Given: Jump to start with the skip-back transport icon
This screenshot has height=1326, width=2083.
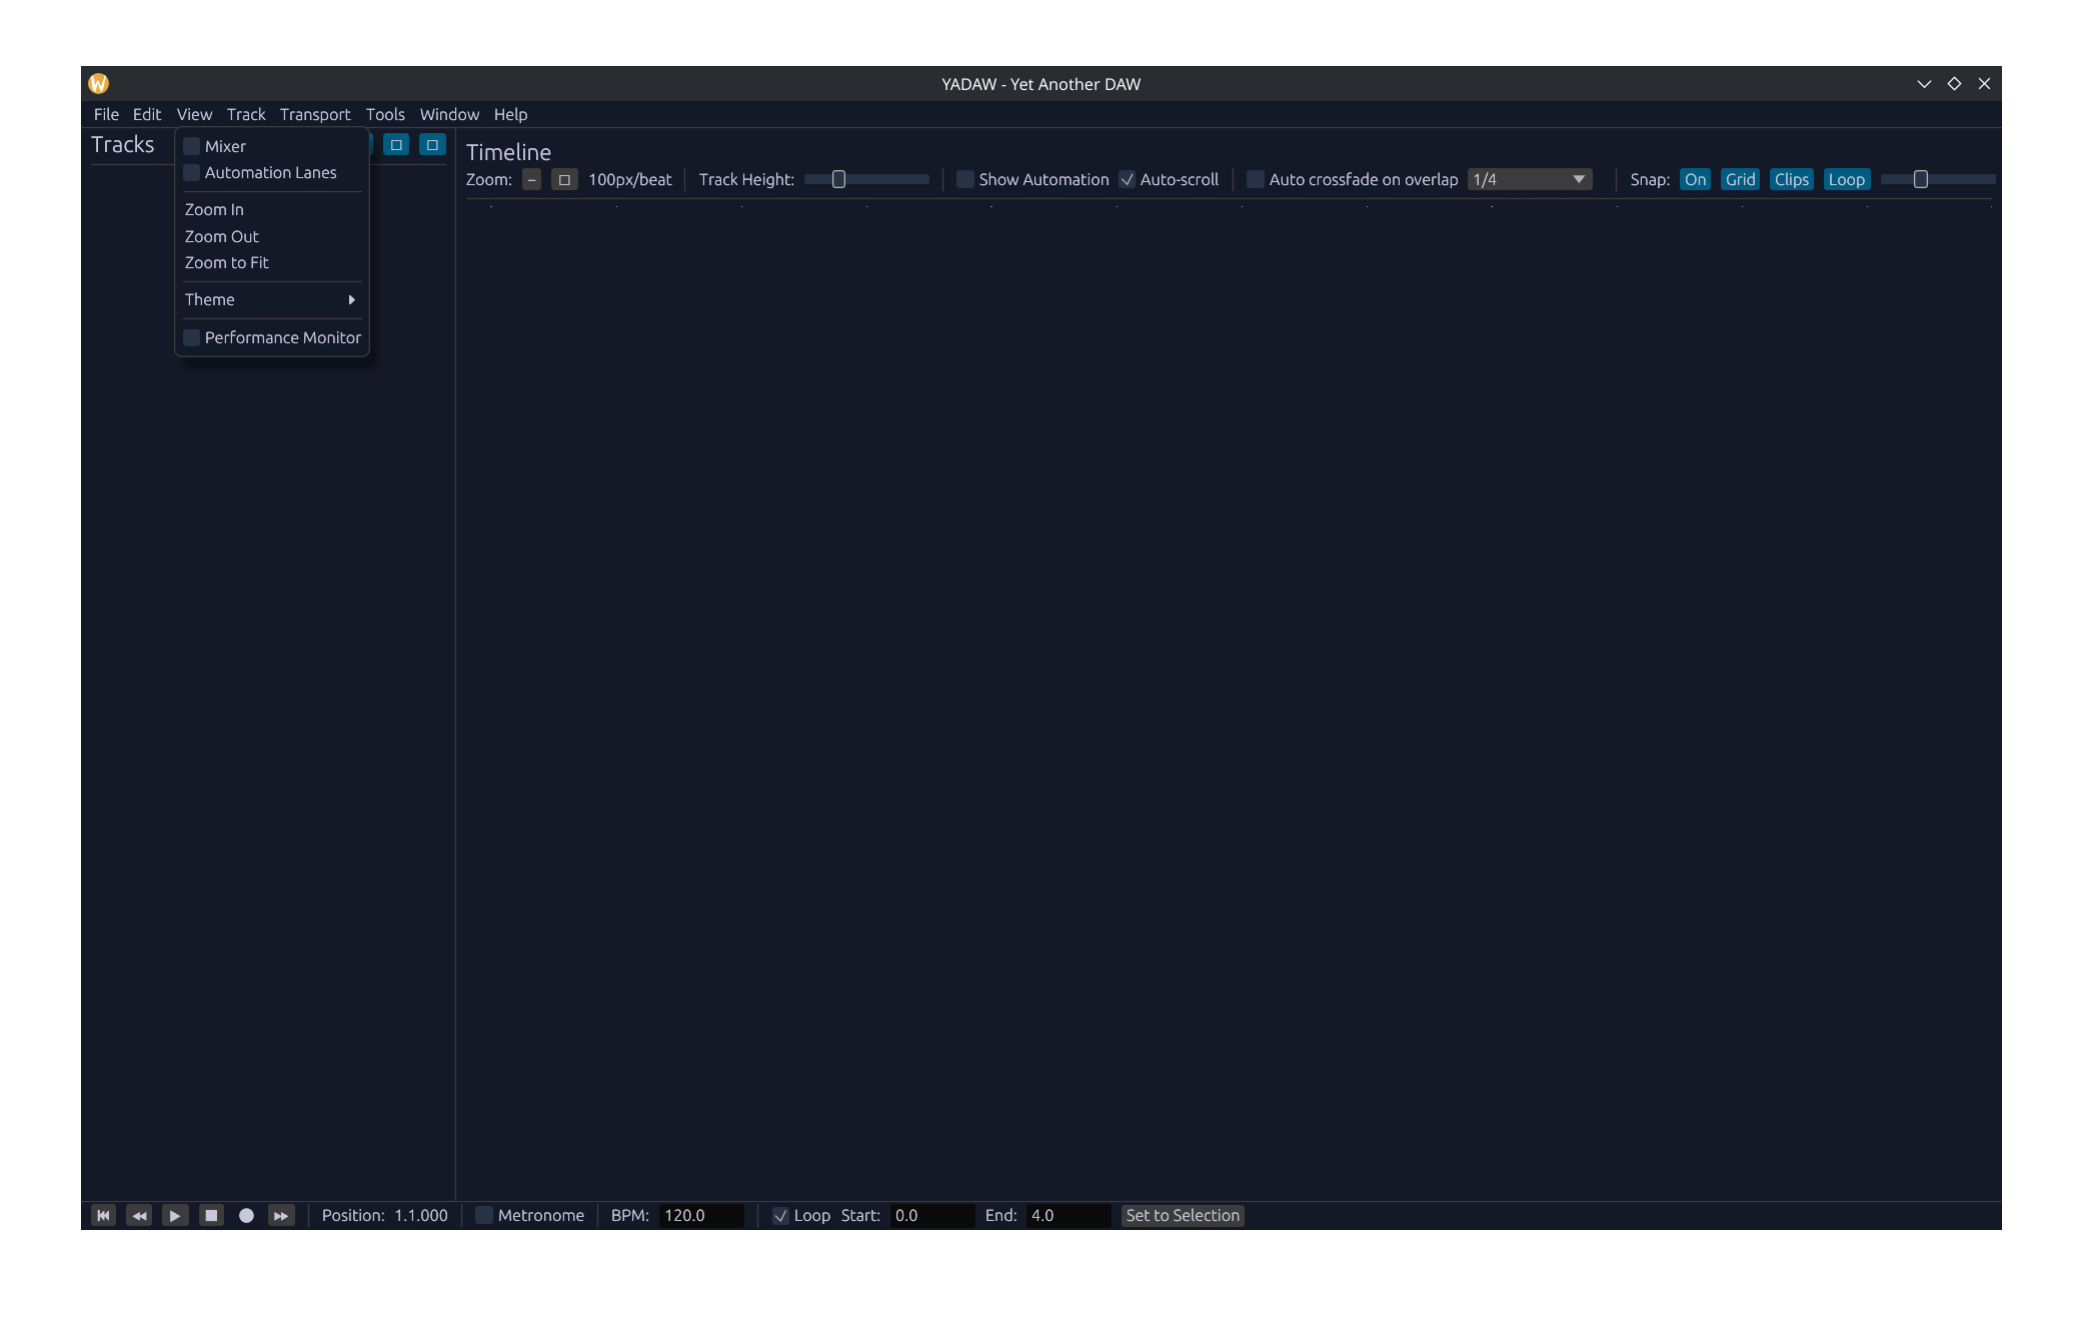Looking at the screenshot, I should point(103,1215).
